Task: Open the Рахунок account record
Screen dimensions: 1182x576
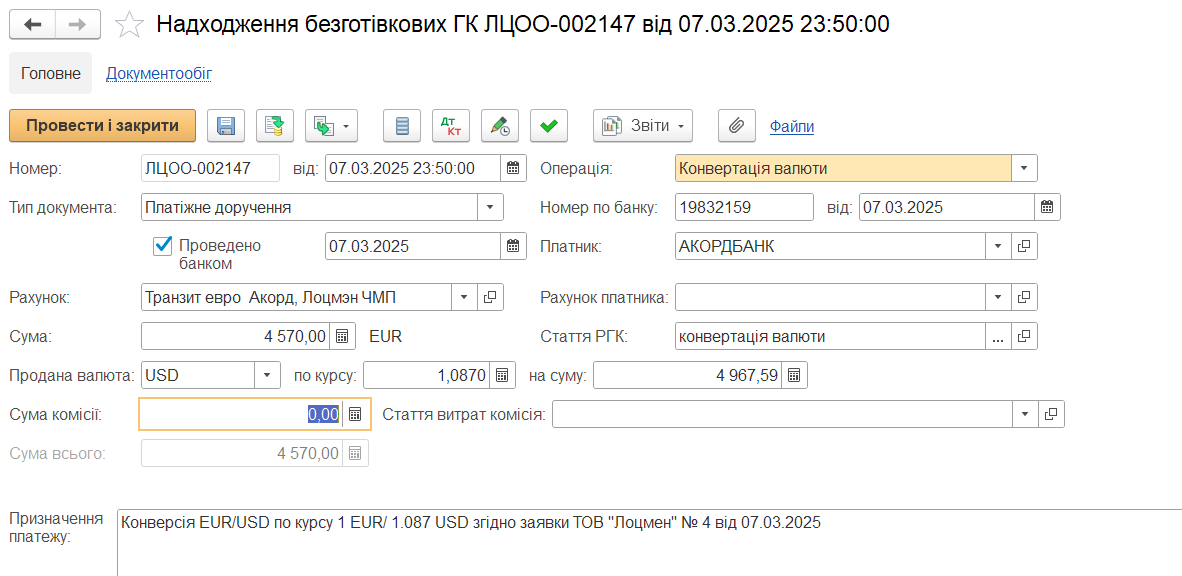Action: (x=490, y=297)
